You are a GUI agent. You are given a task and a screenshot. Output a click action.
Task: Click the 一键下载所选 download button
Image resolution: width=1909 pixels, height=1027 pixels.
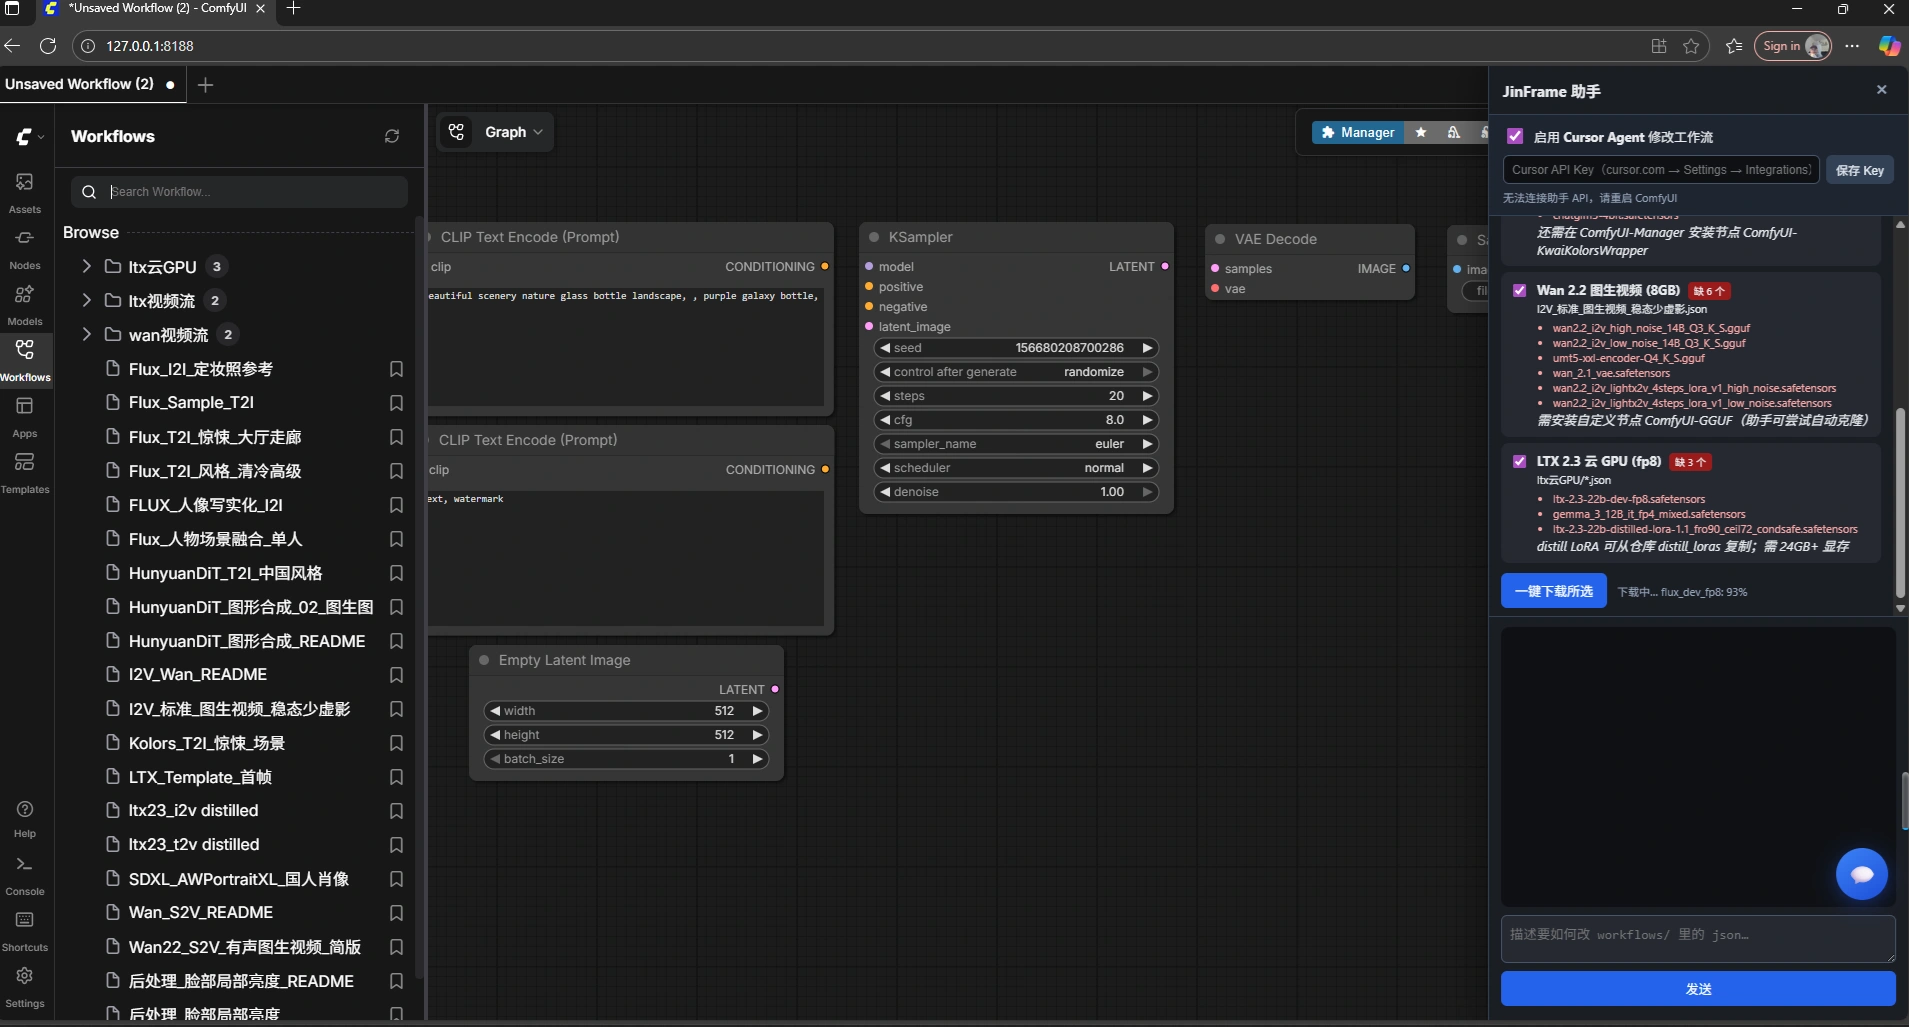1554,591
